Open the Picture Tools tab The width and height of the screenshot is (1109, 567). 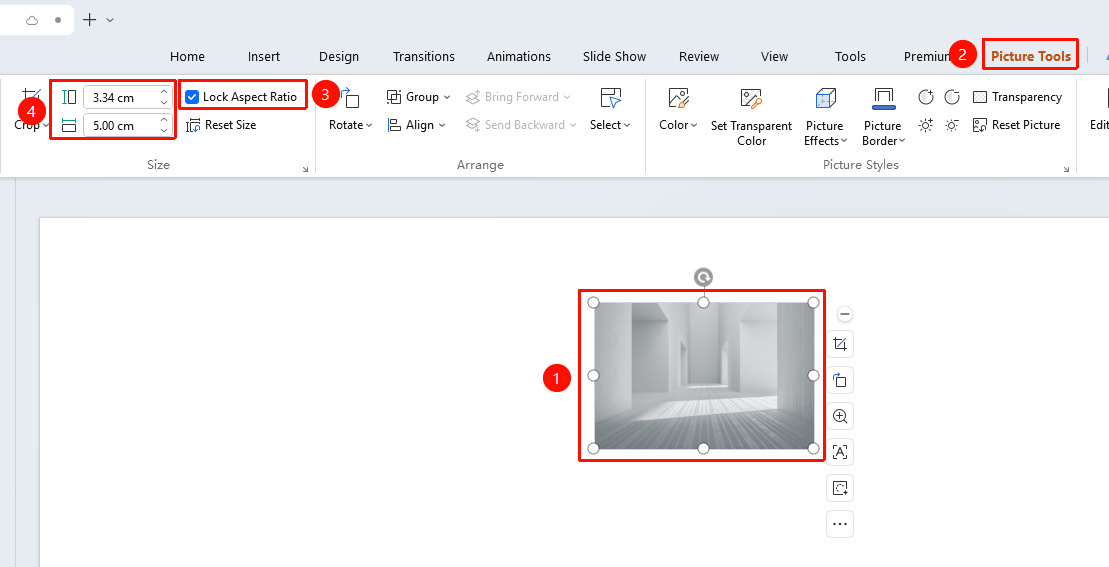click(x=1030, y=57)
